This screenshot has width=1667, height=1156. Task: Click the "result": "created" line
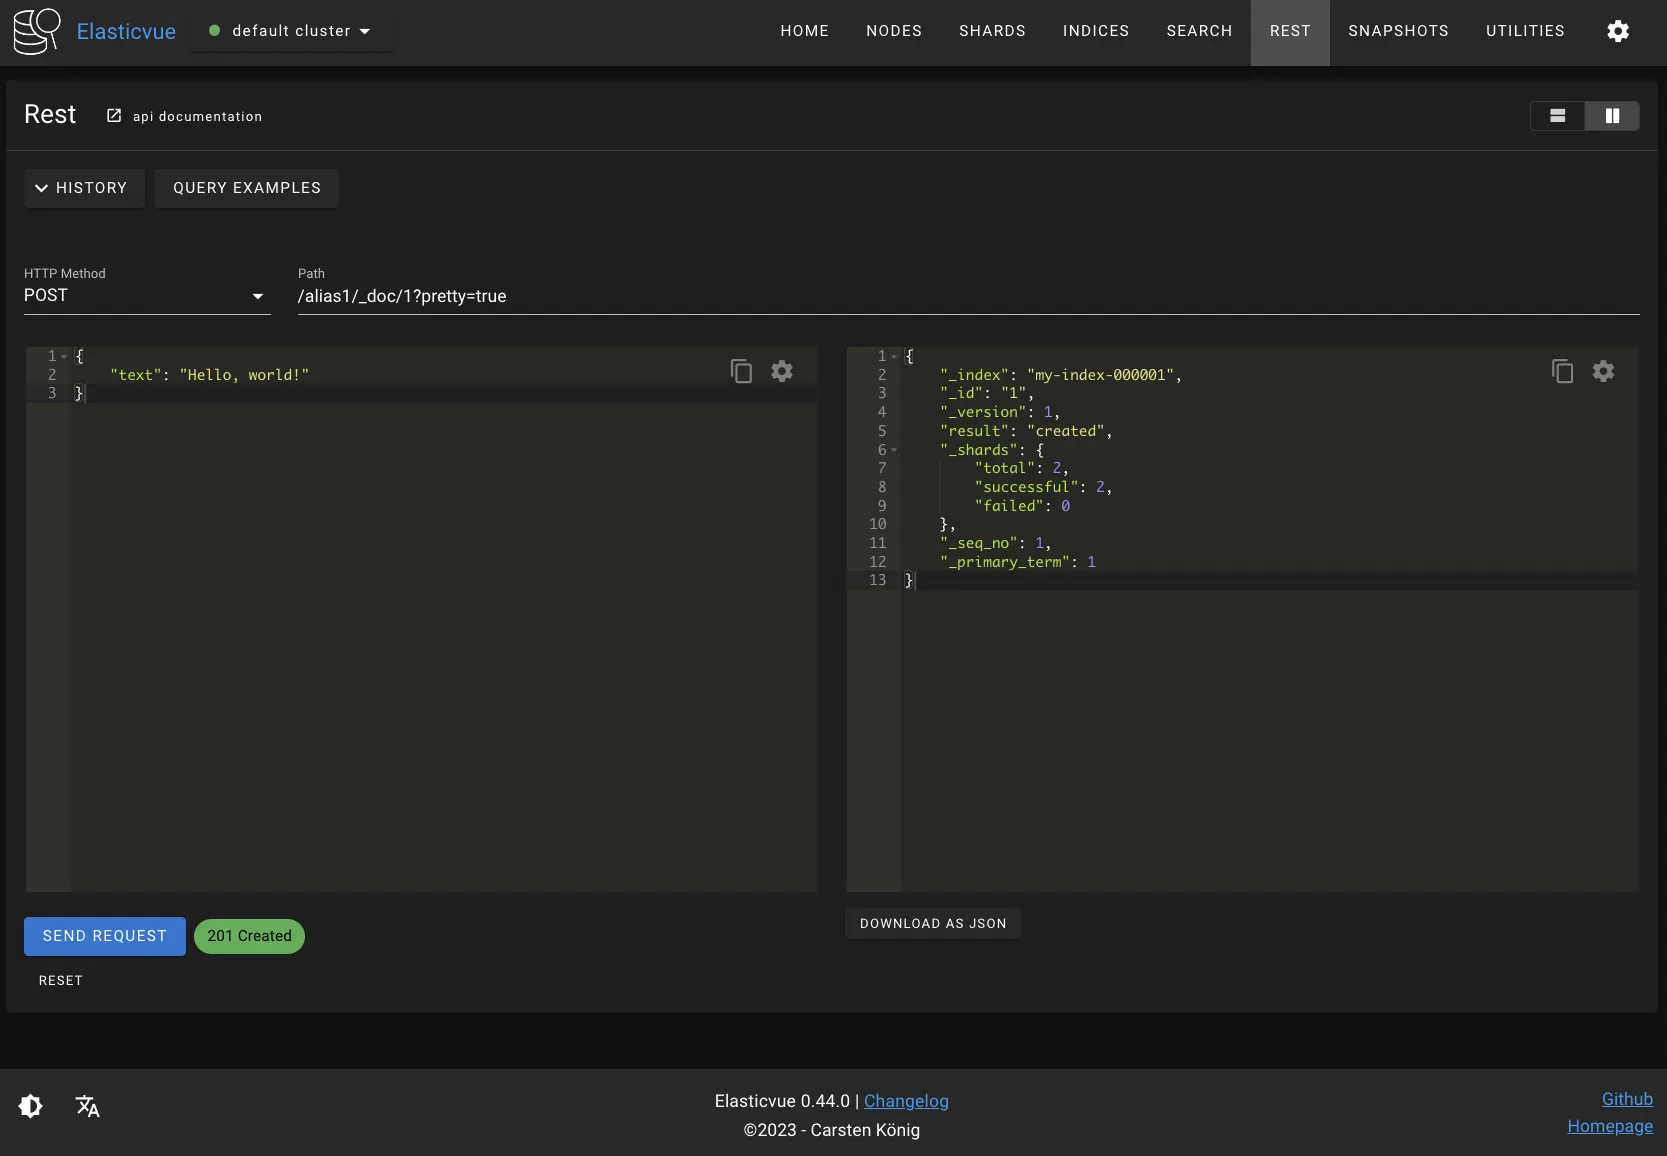tap(1025, 431)
